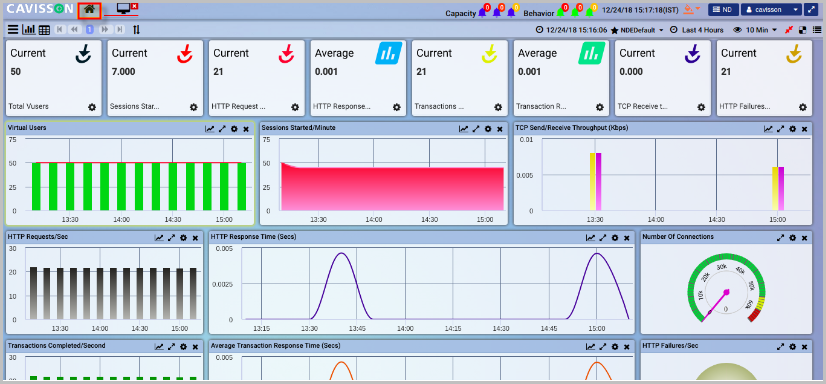The height and width of the screenshot is (384, 826).
Task: Open the hamburger menu on toolbar
Action: (x=13, y=30)
